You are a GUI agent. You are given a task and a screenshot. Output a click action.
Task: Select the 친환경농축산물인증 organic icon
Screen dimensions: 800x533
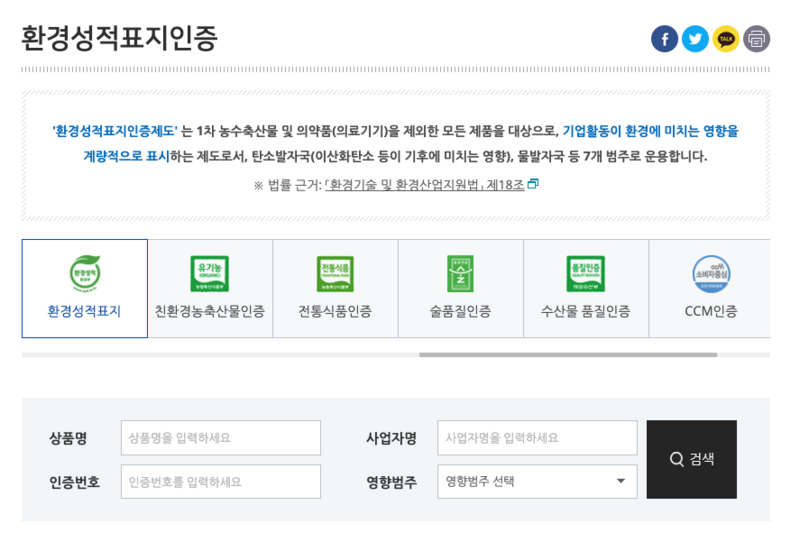coord(210,273)
